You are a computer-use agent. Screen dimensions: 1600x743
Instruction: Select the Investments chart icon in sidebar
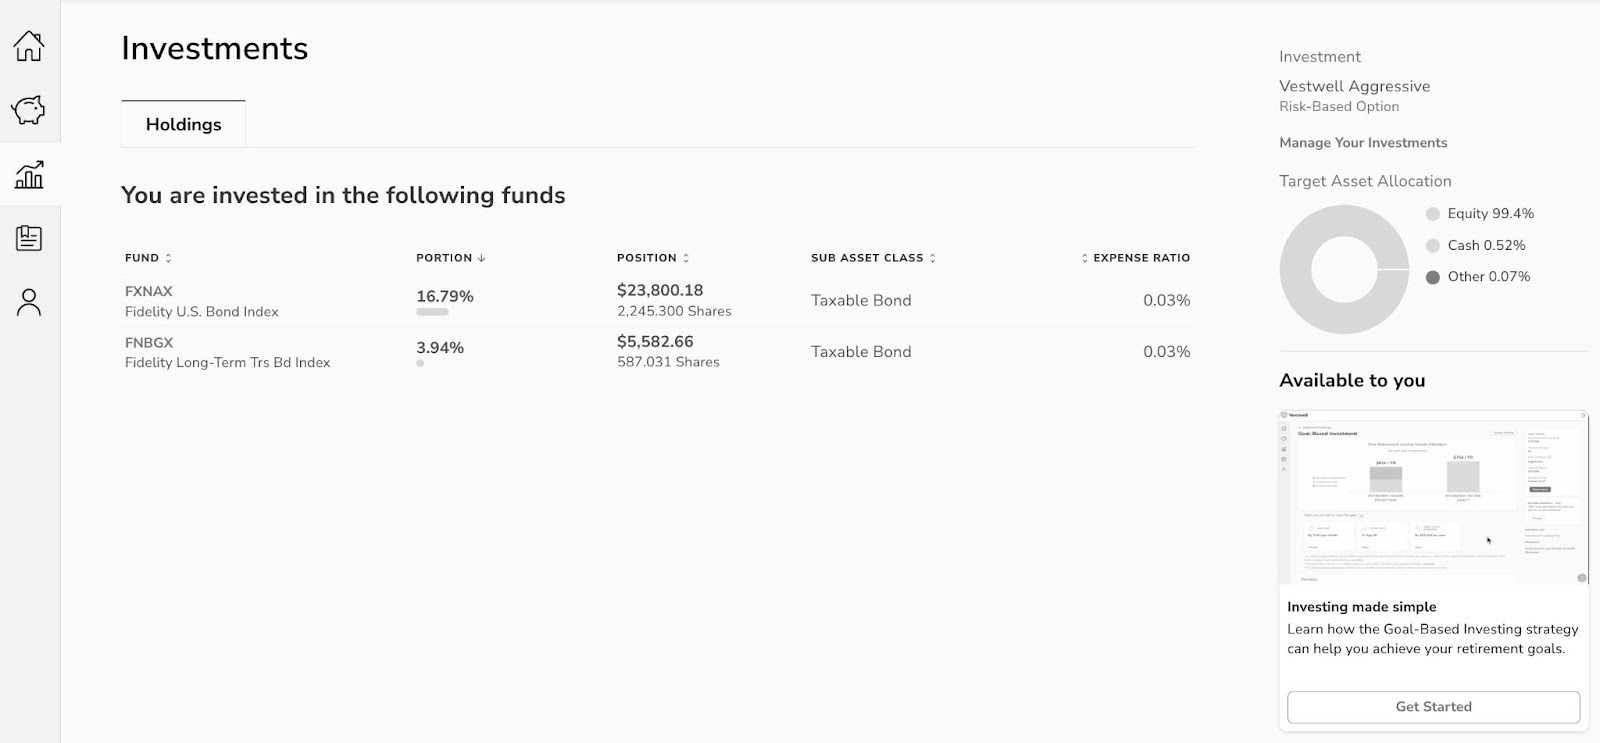point(29,175)
